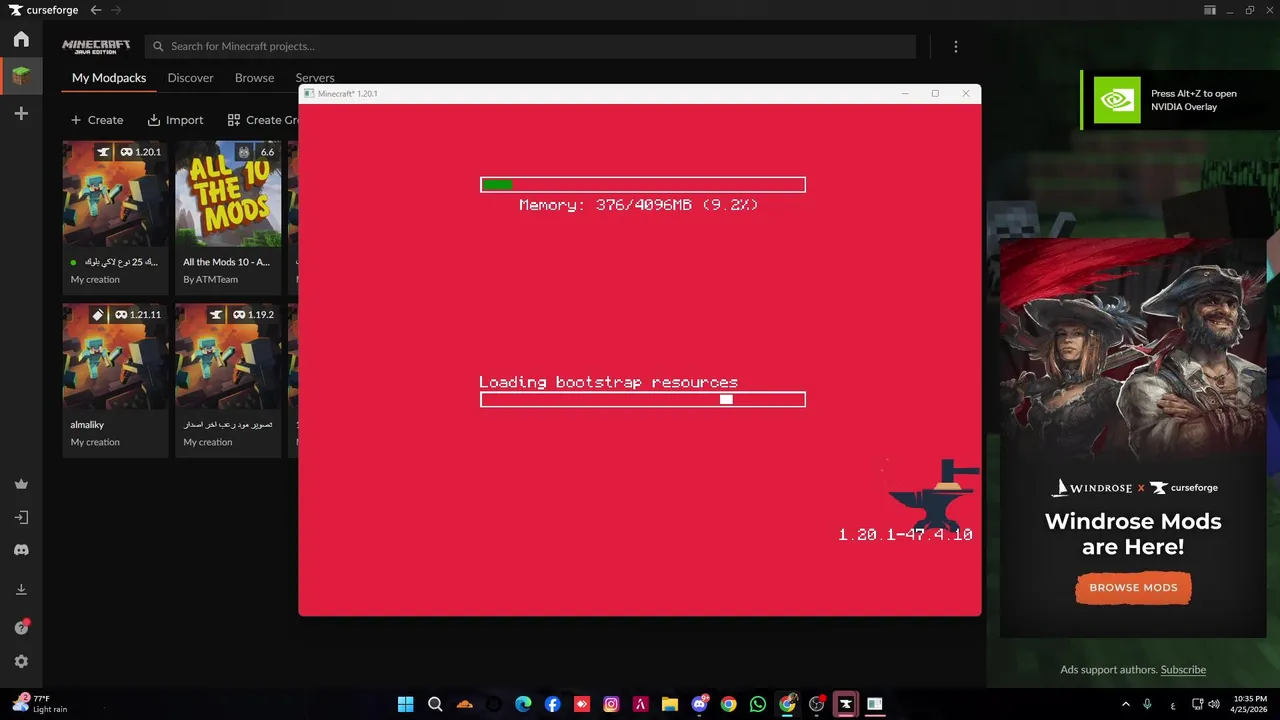Image resolution: width=1280 pixels, height=720 pixels.
Task: Select the Minecraft game icon in sidebar
Action: click(21, 76)
